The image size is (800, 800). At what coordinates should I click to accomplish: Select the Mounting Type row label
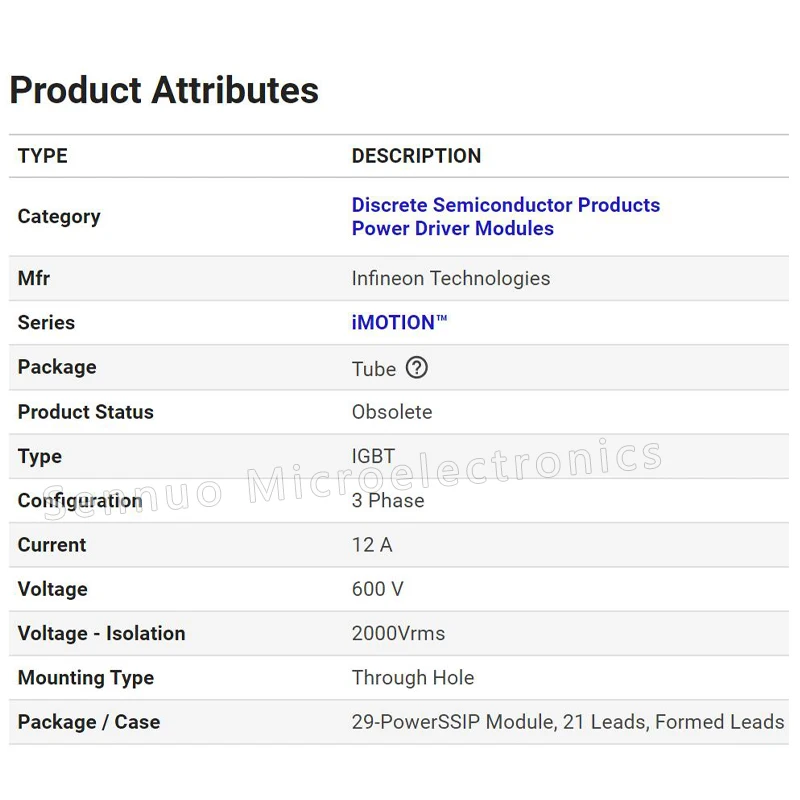coord(86,677)
